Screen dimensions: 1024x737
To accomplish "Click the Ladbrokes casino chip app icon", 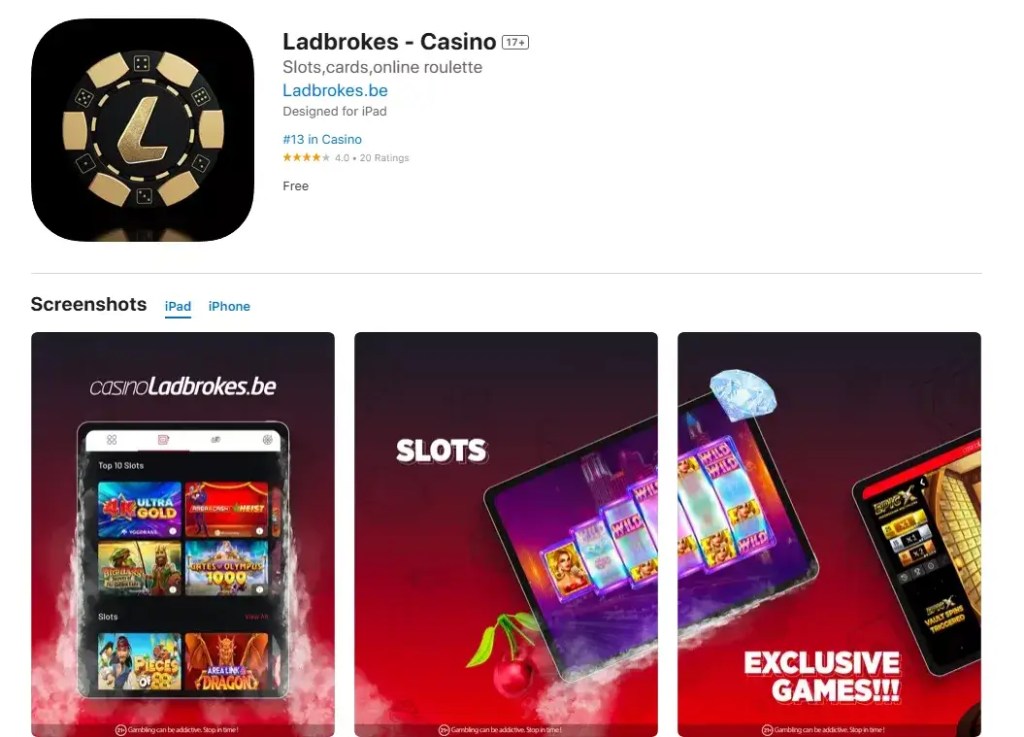I will (x=142, y=130).
